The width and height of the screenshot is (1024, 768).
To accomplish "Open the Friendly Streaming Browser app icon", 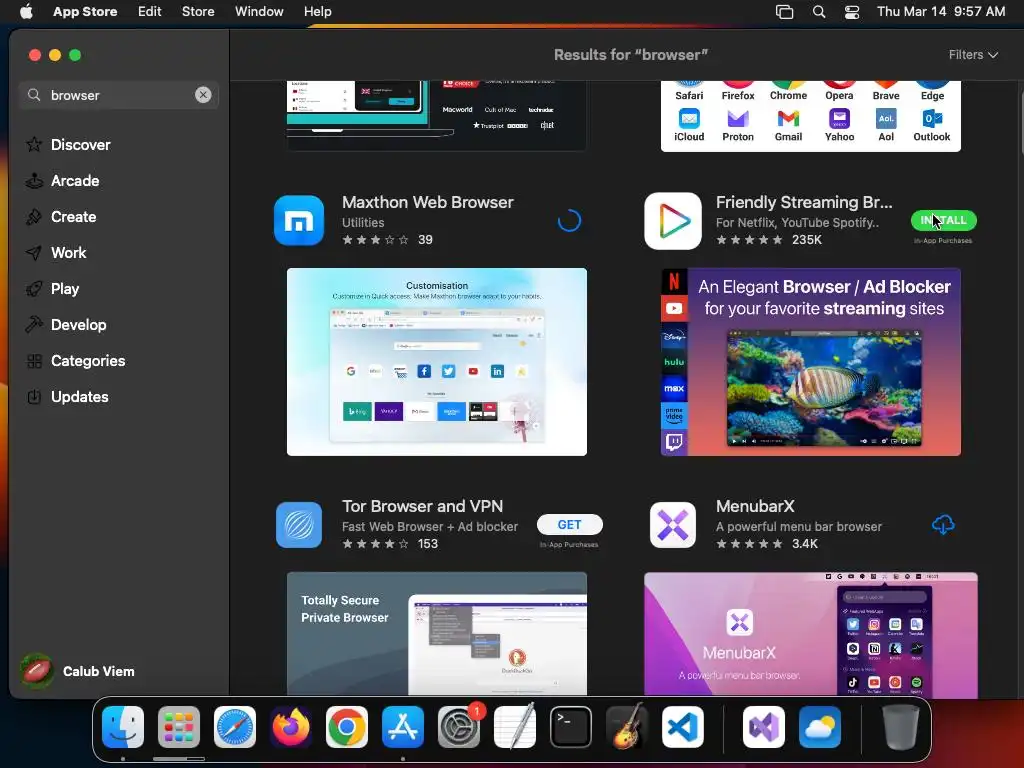I will (x=673, y=221).
